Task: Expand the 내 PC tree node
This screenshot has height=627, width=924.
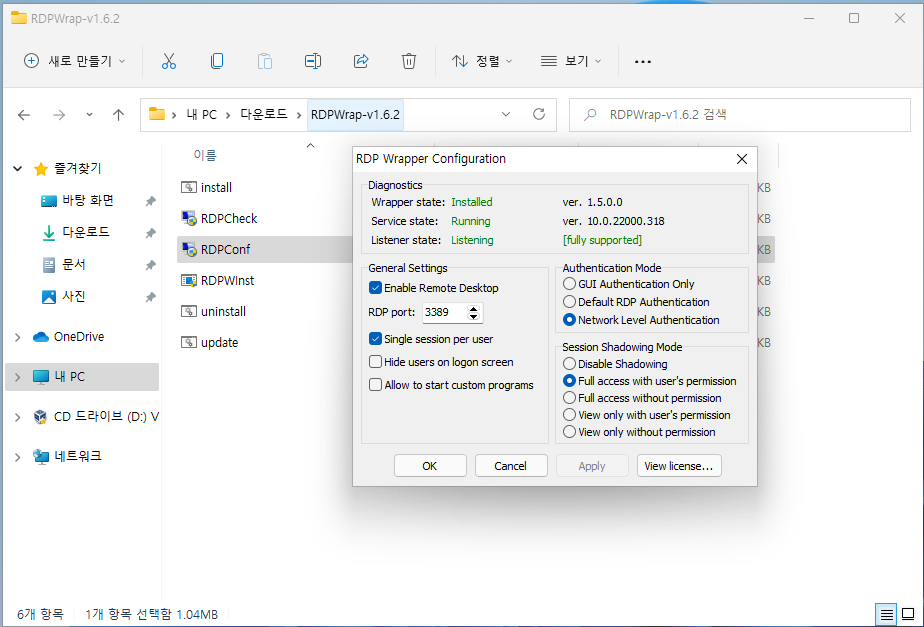Action: tap(18, 377)
